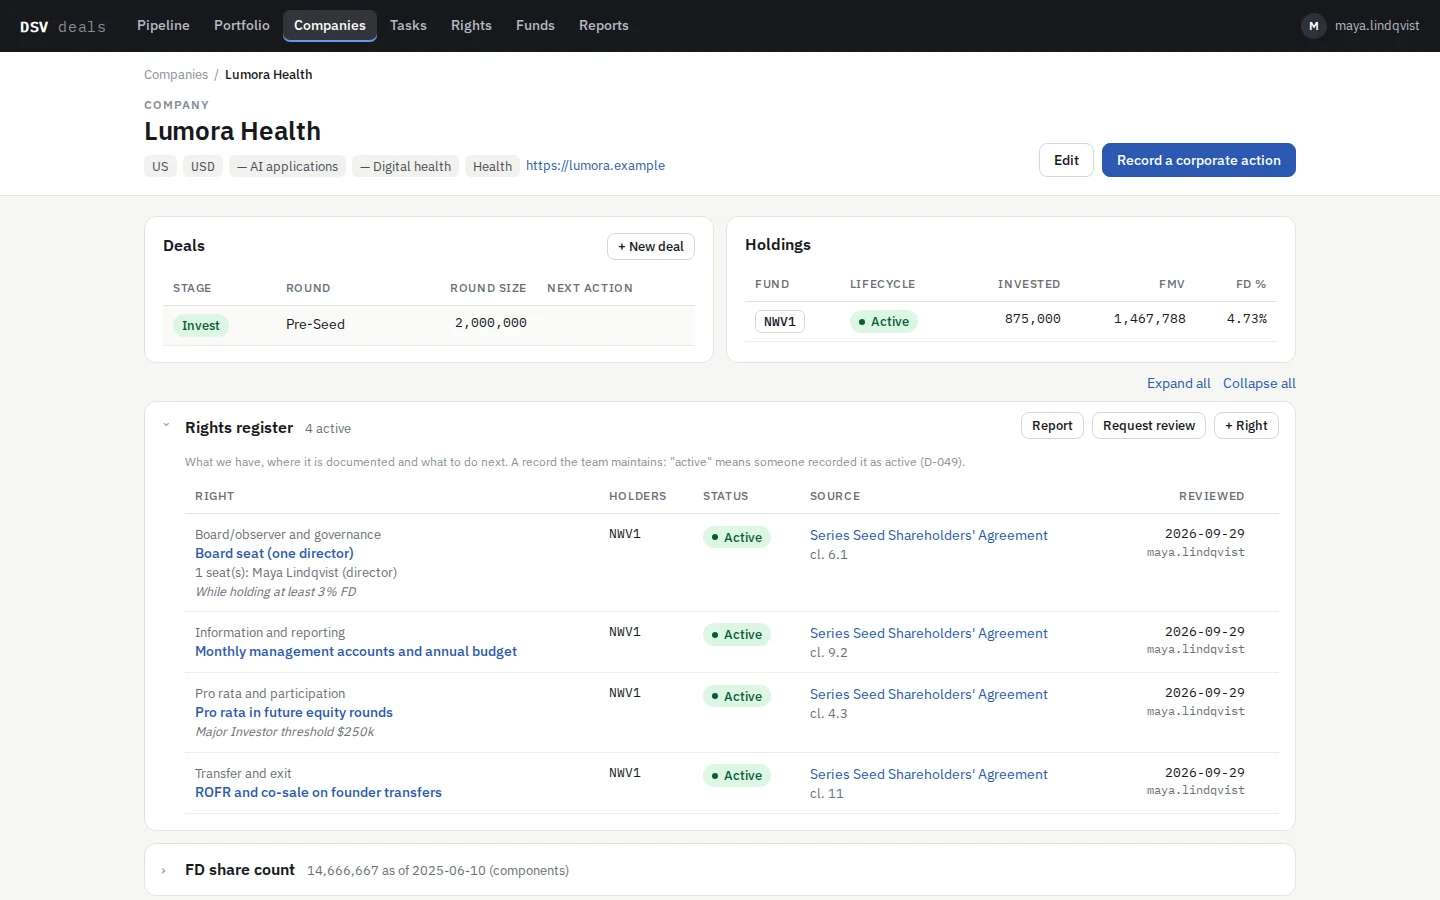This screenshot has width=1440, height=900.
Task: Click the AI applications tag
Action: tap(288, 167)
